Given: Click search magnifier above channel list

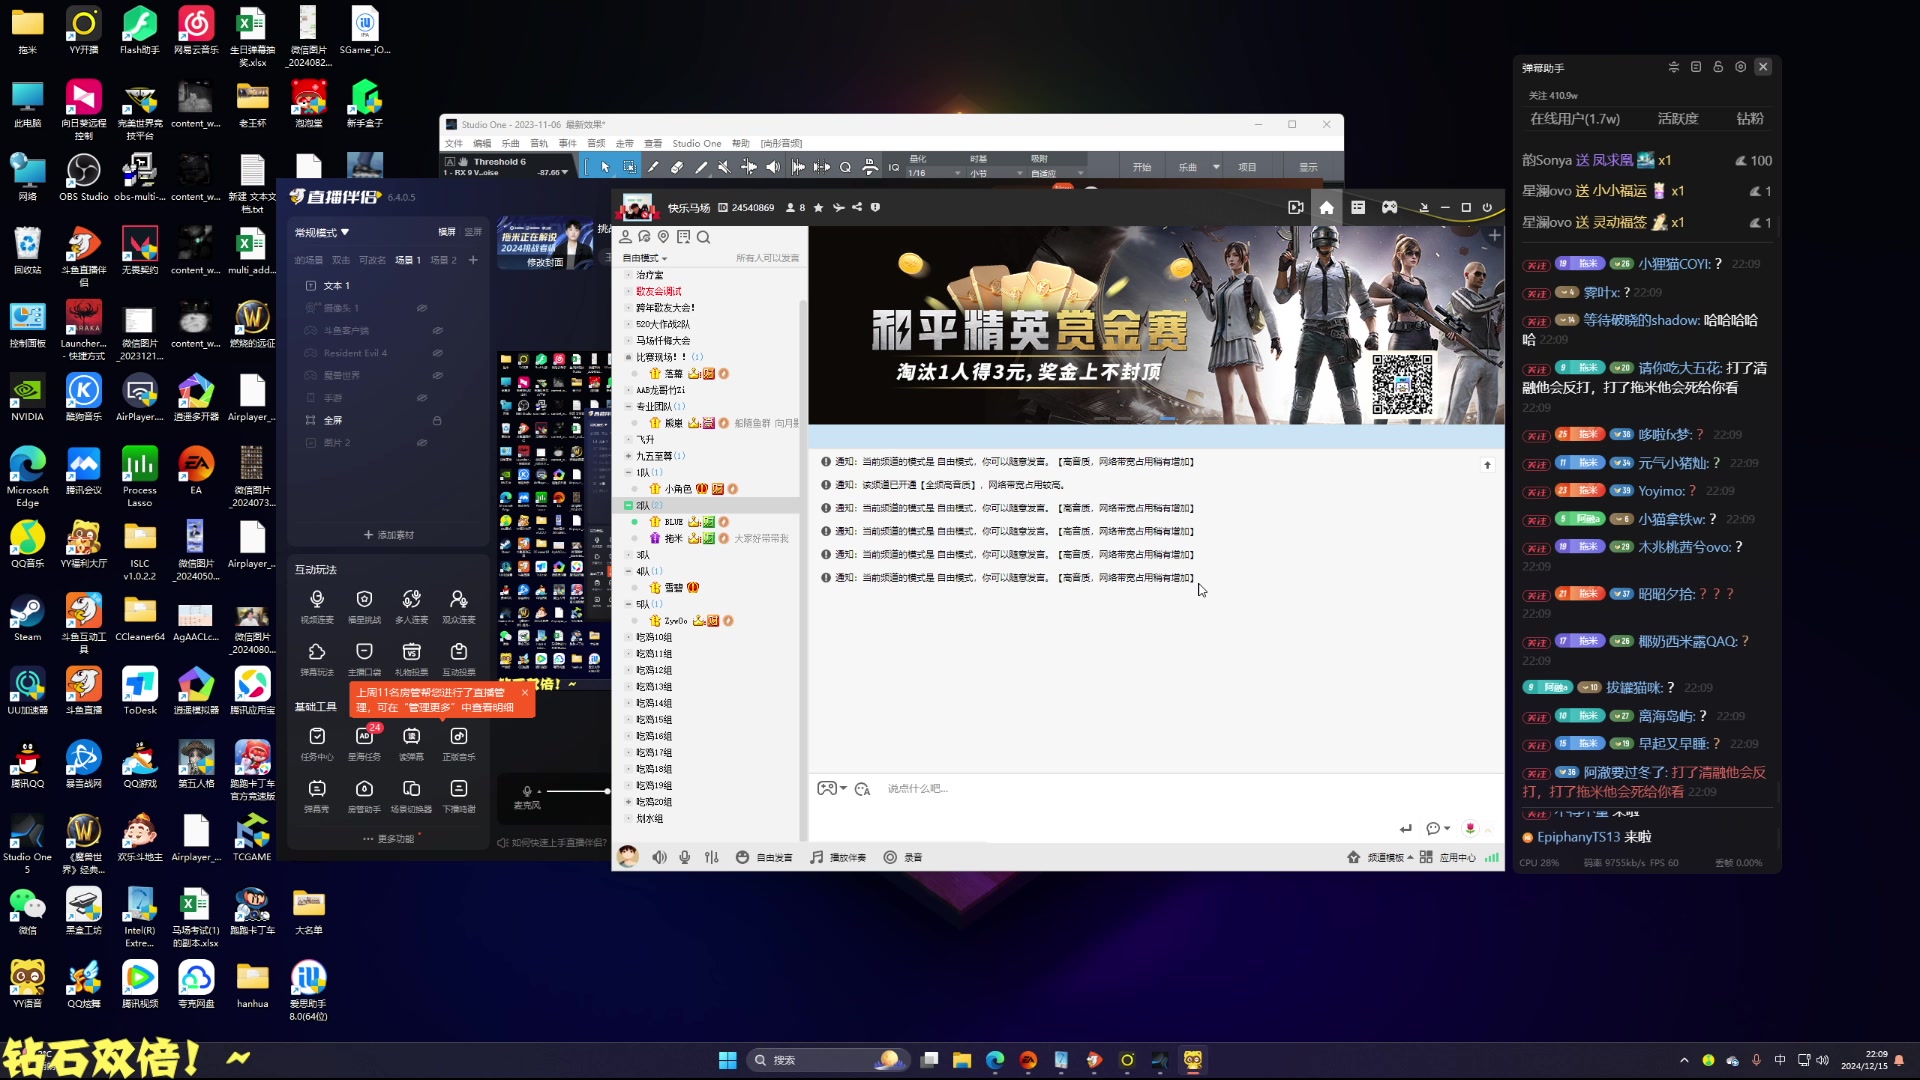Looking at the screenshot, I should click(x=703, y=237).
